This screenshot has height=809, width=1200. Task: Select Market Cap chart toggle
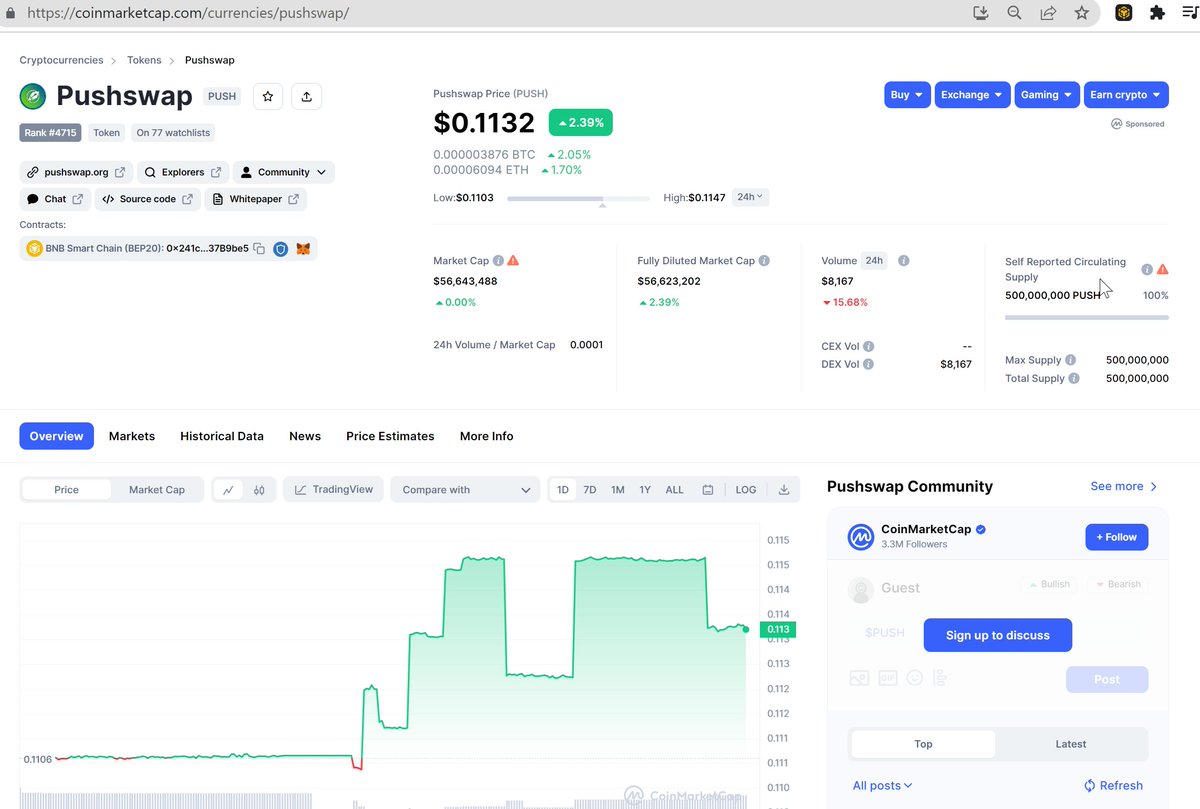(x=157, y=490)
